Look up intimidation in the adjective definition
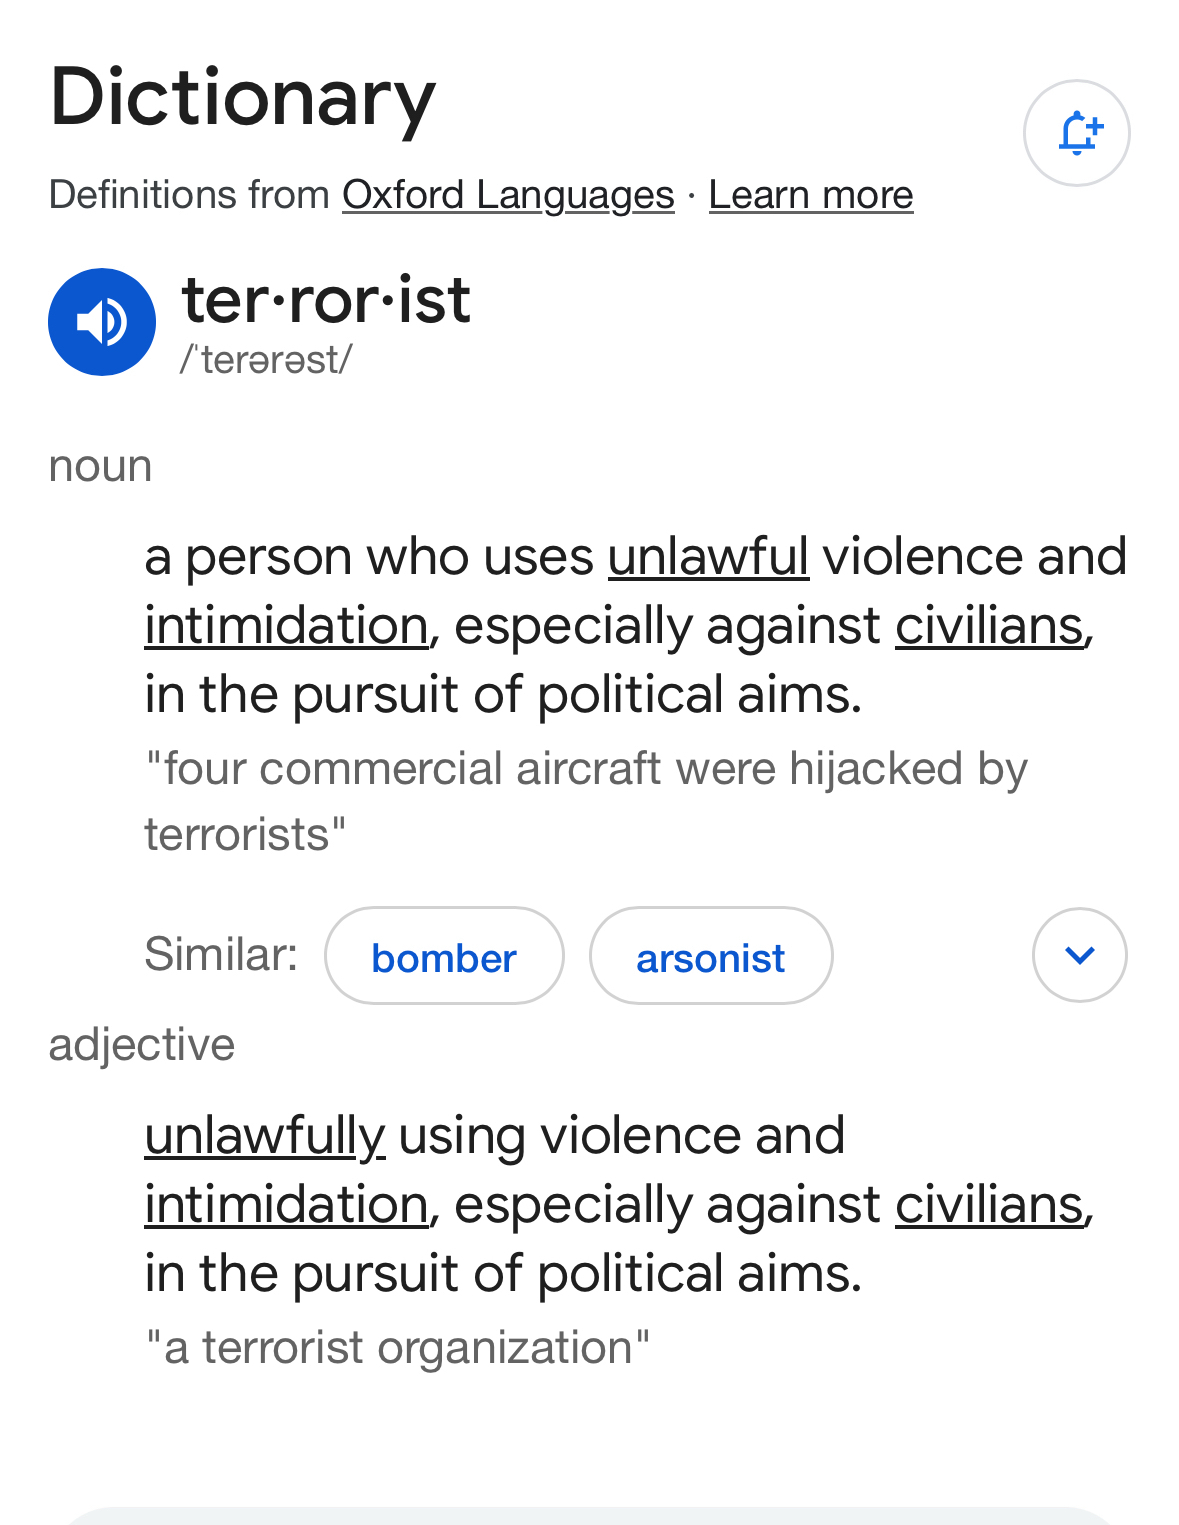The image size is (1179, 1525). point(286,1204)
